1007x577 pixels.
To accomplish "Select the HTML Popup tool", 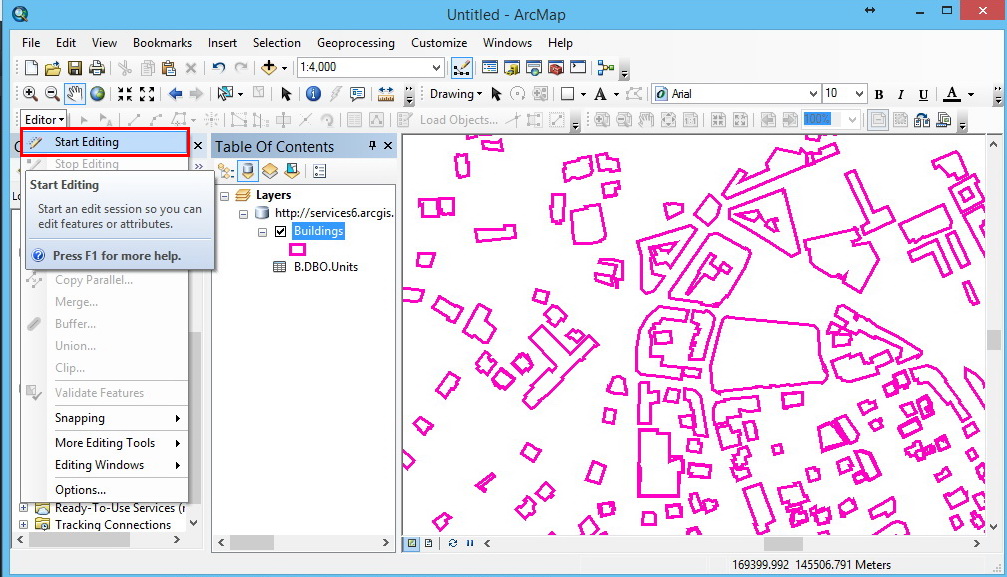I will tap(357, 94).
